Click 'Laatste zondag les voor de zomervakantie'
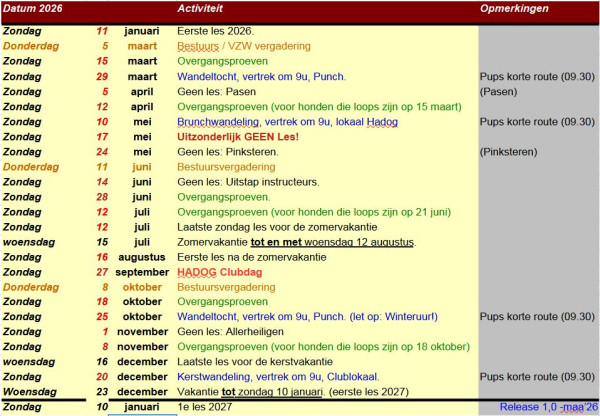 277,227
